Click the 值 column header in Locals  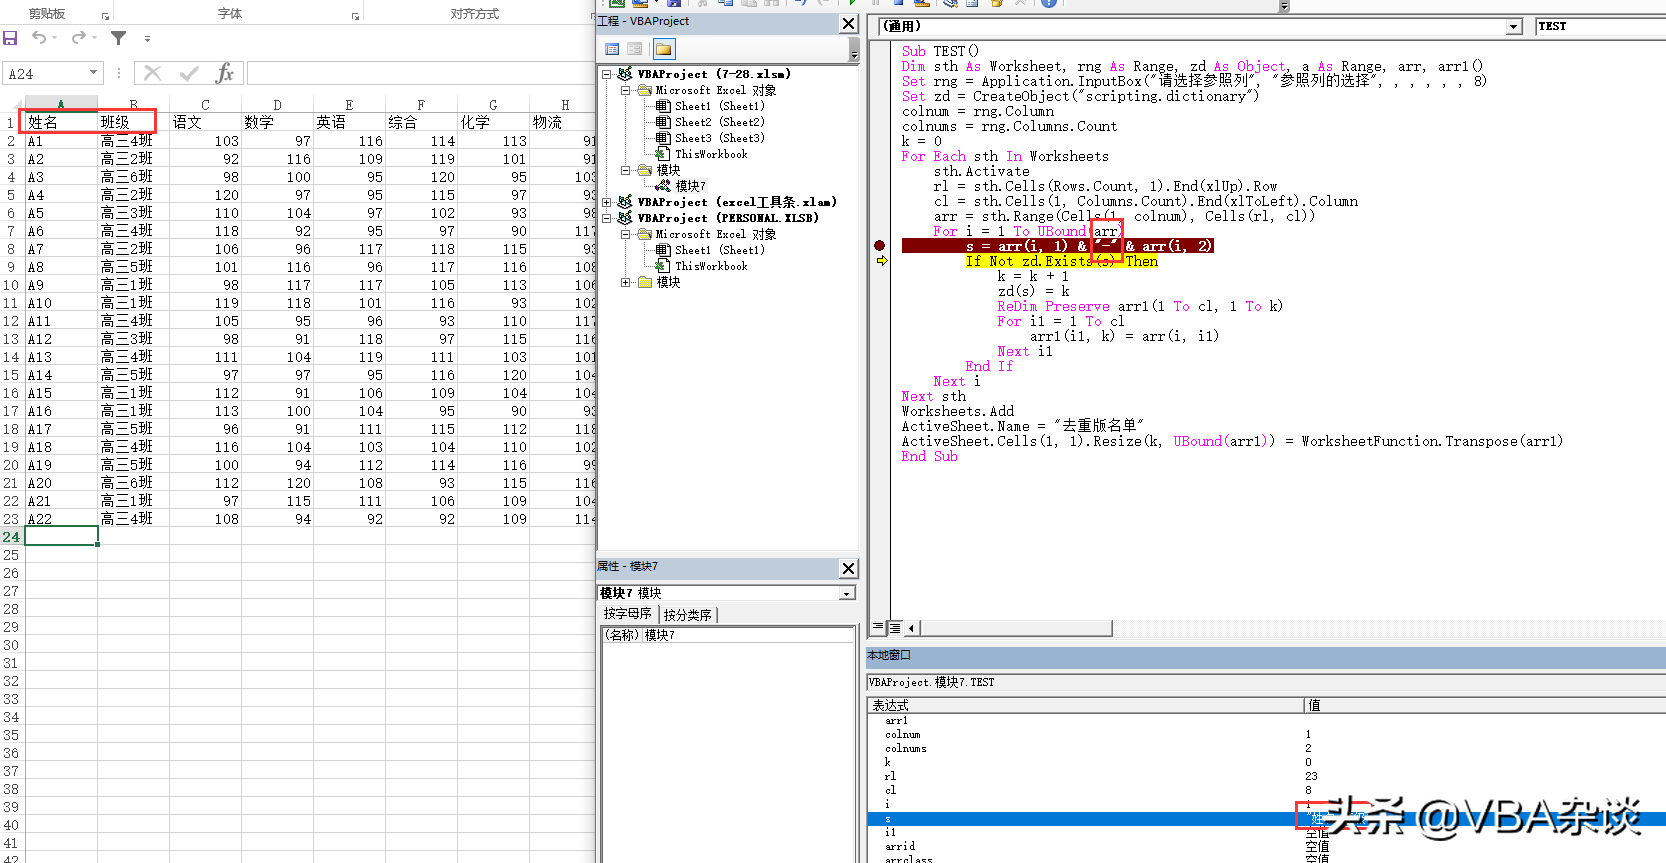[x=1486, y=705]
